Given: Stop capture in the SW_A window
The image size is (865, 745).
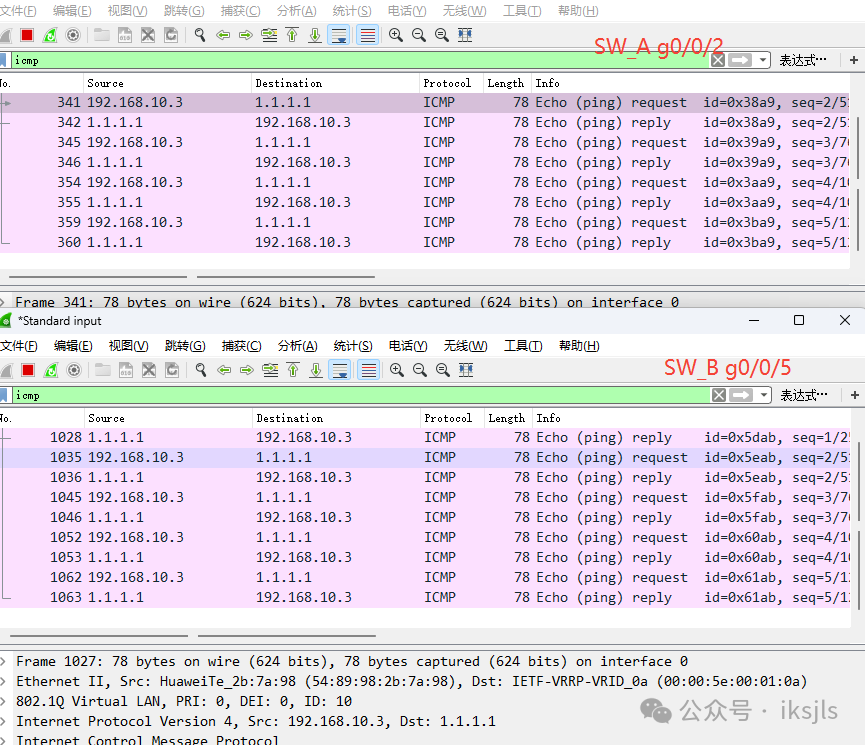Looking at the screenshot, I should click(26, 35).
